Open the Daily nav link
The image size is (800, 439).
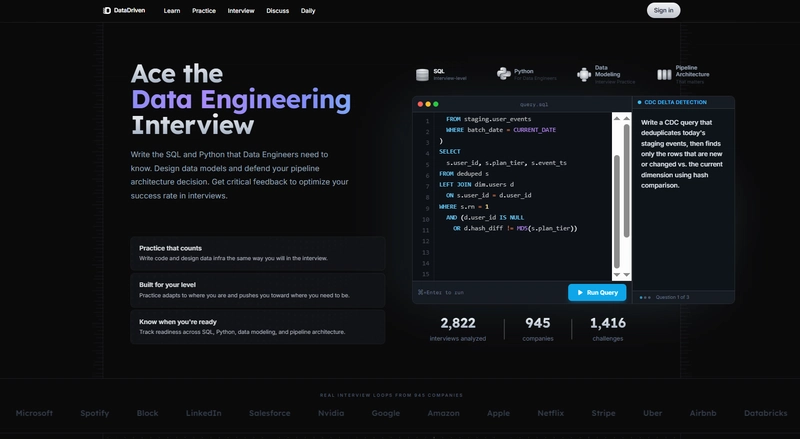point(308,10)
